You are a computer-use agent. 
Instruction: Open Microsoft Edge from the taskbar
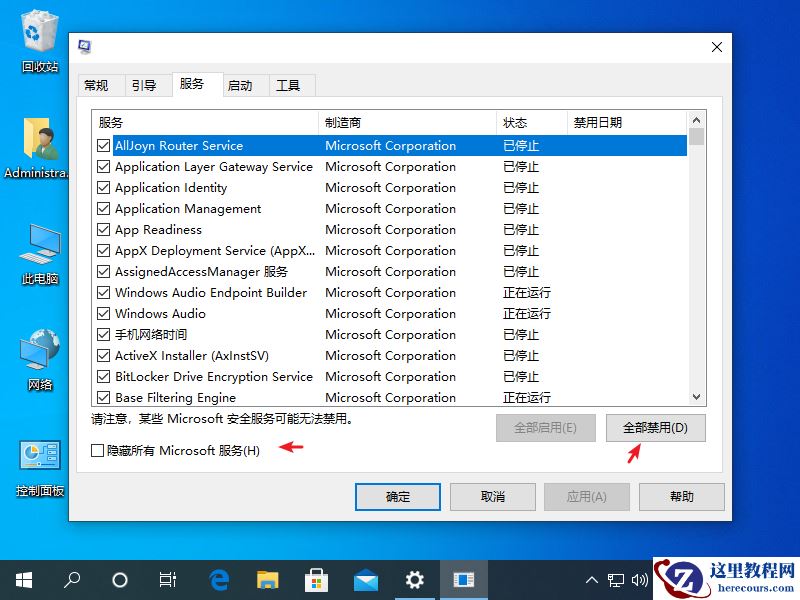[x=218, y=579]
